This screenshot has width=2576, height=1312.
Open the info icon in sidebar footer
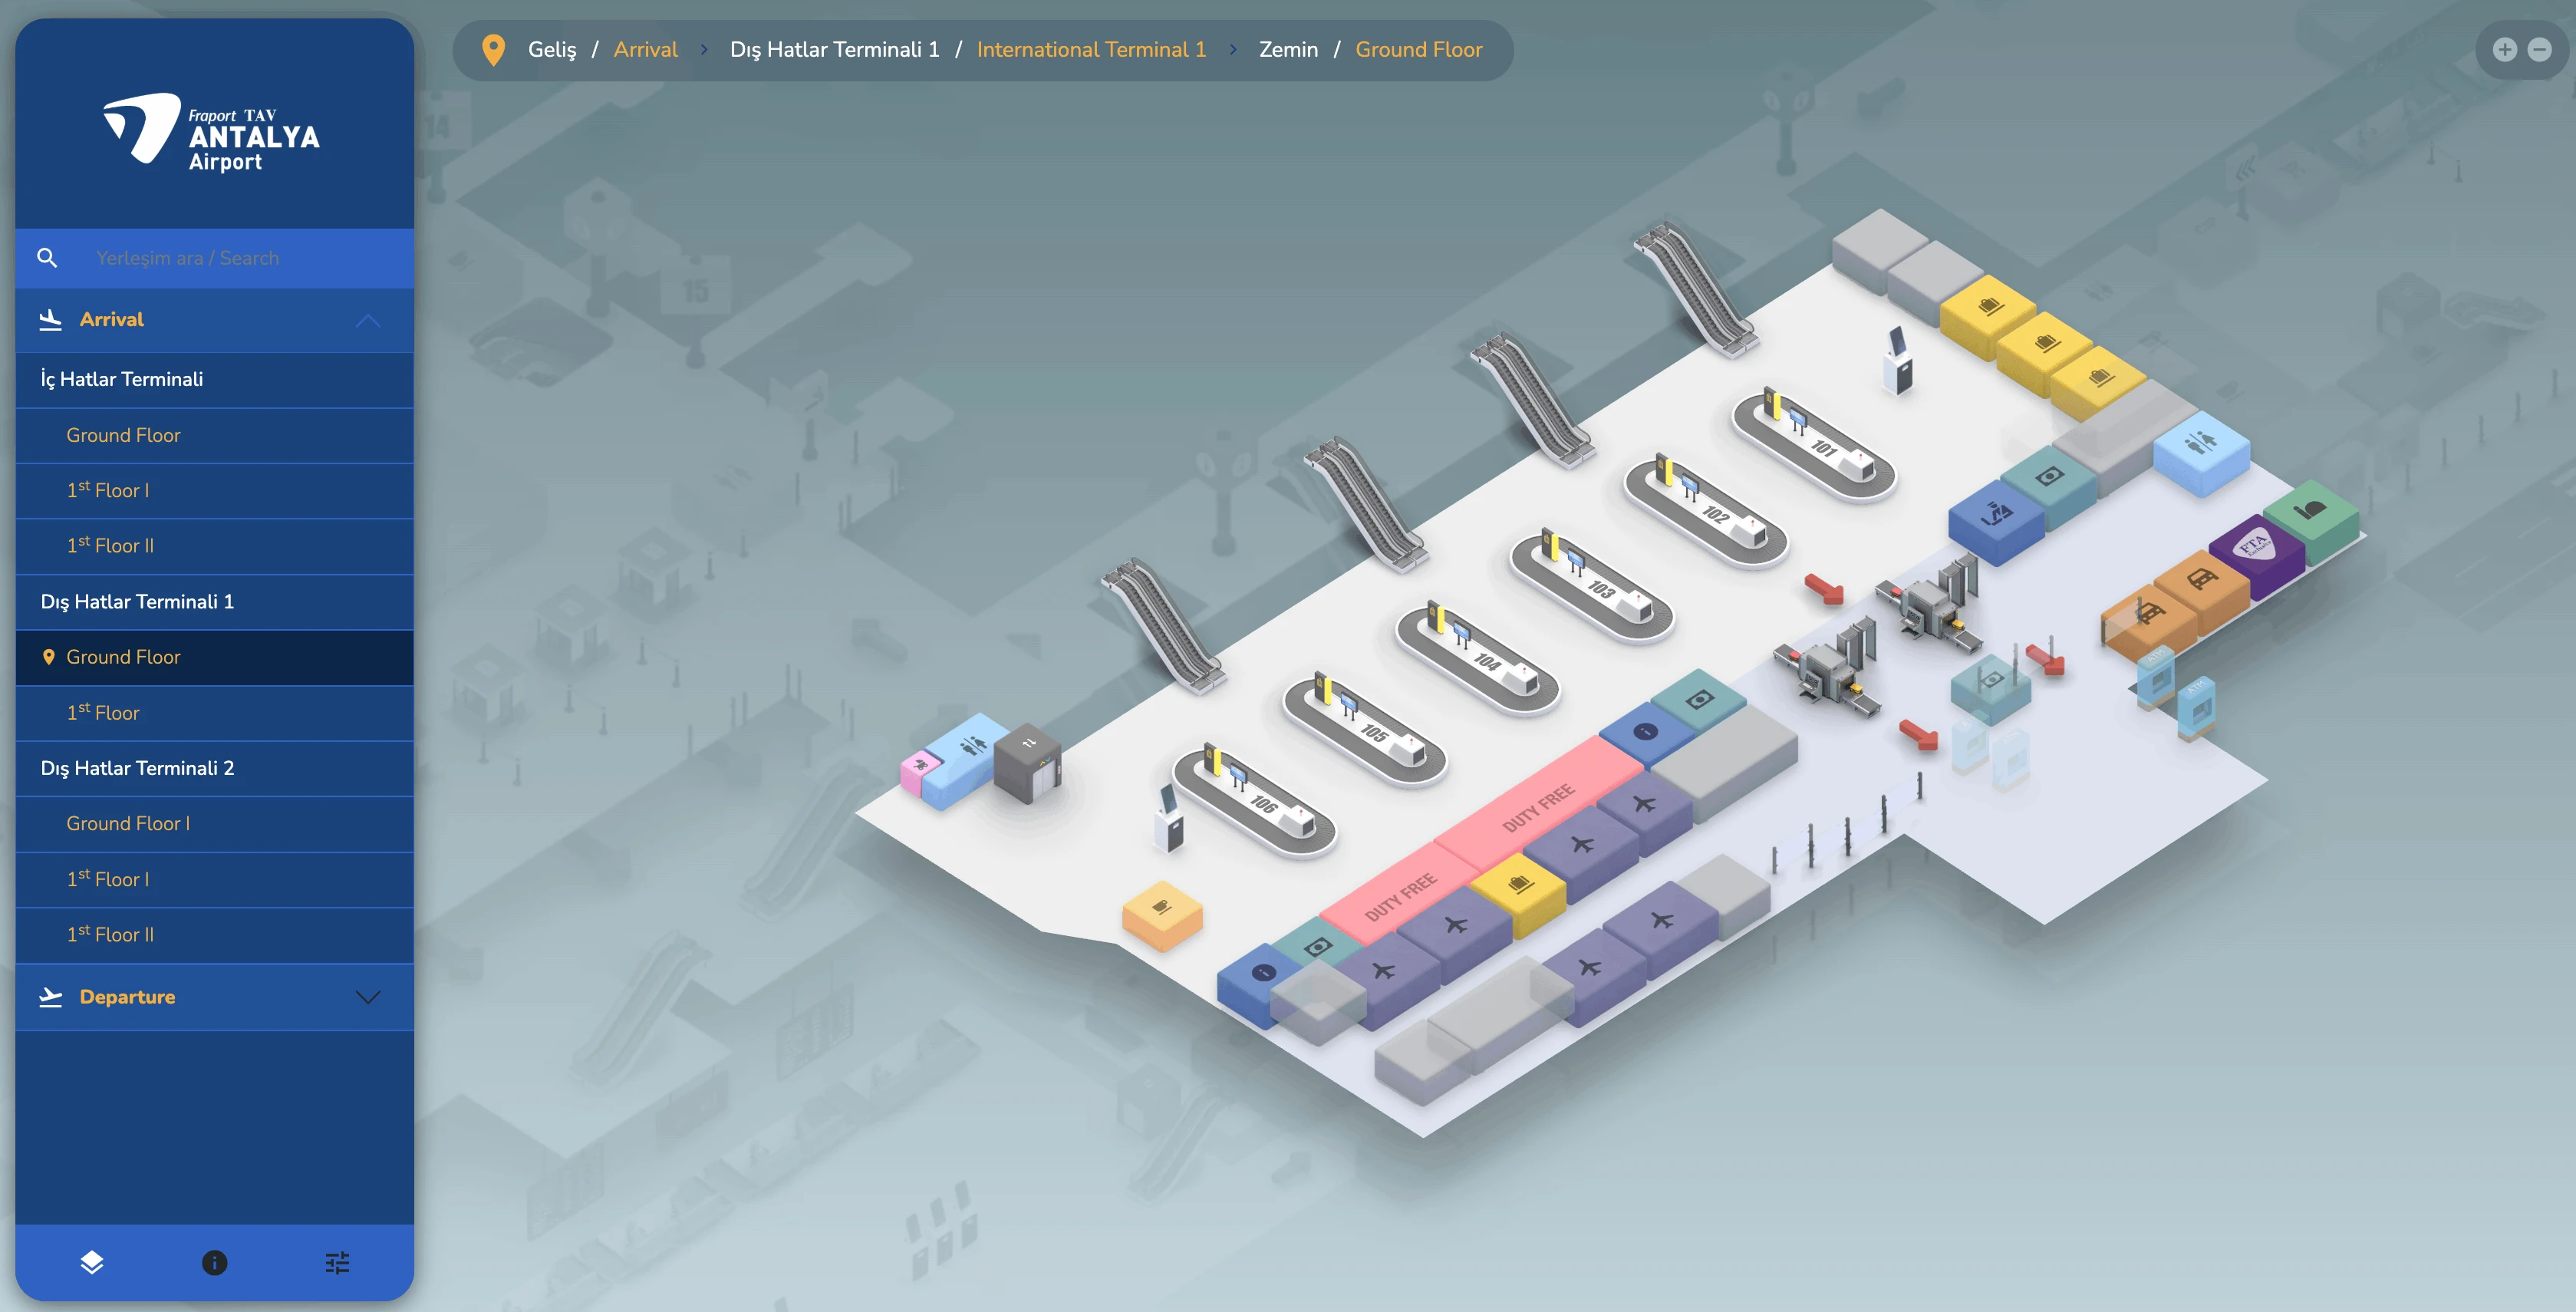214,1262
